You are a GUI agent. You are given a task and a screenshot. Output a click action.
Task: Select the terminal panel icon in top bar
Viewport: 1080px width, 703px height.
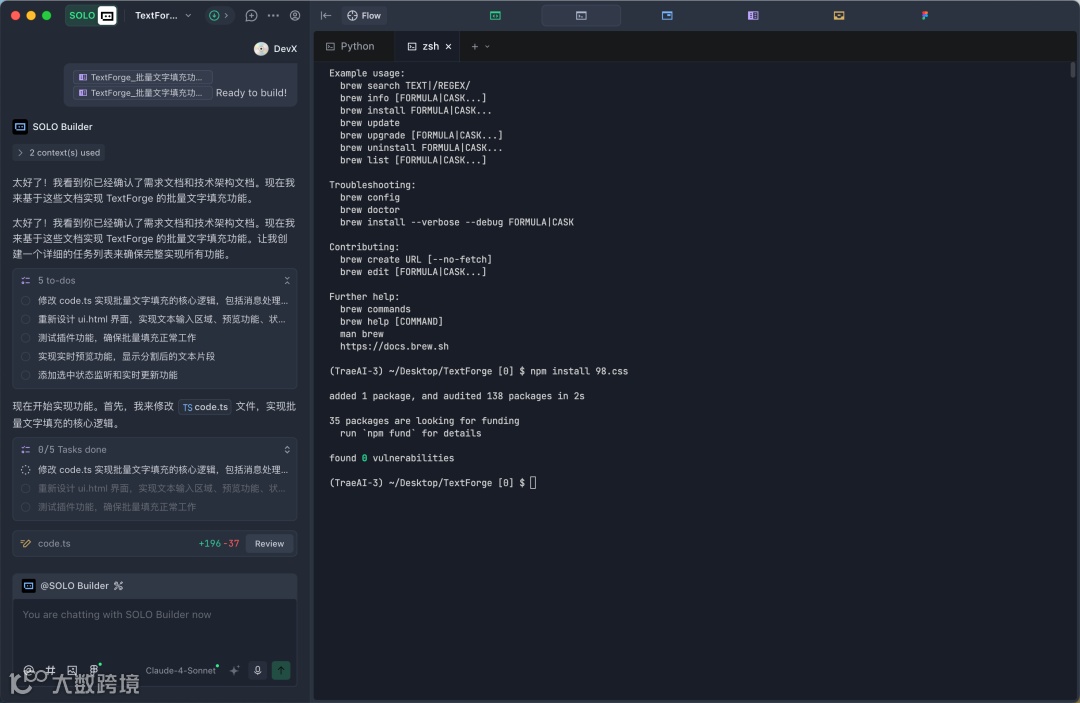click(x=581, y=15)
